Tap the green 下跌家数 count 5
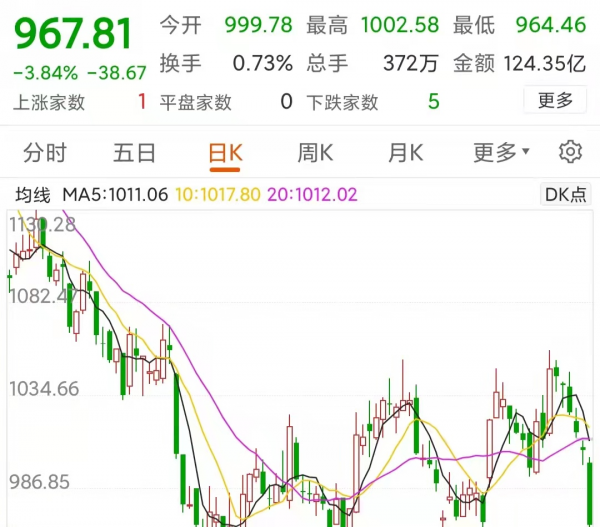The width and height of the screenshot is (600, 527). point(434,101)
